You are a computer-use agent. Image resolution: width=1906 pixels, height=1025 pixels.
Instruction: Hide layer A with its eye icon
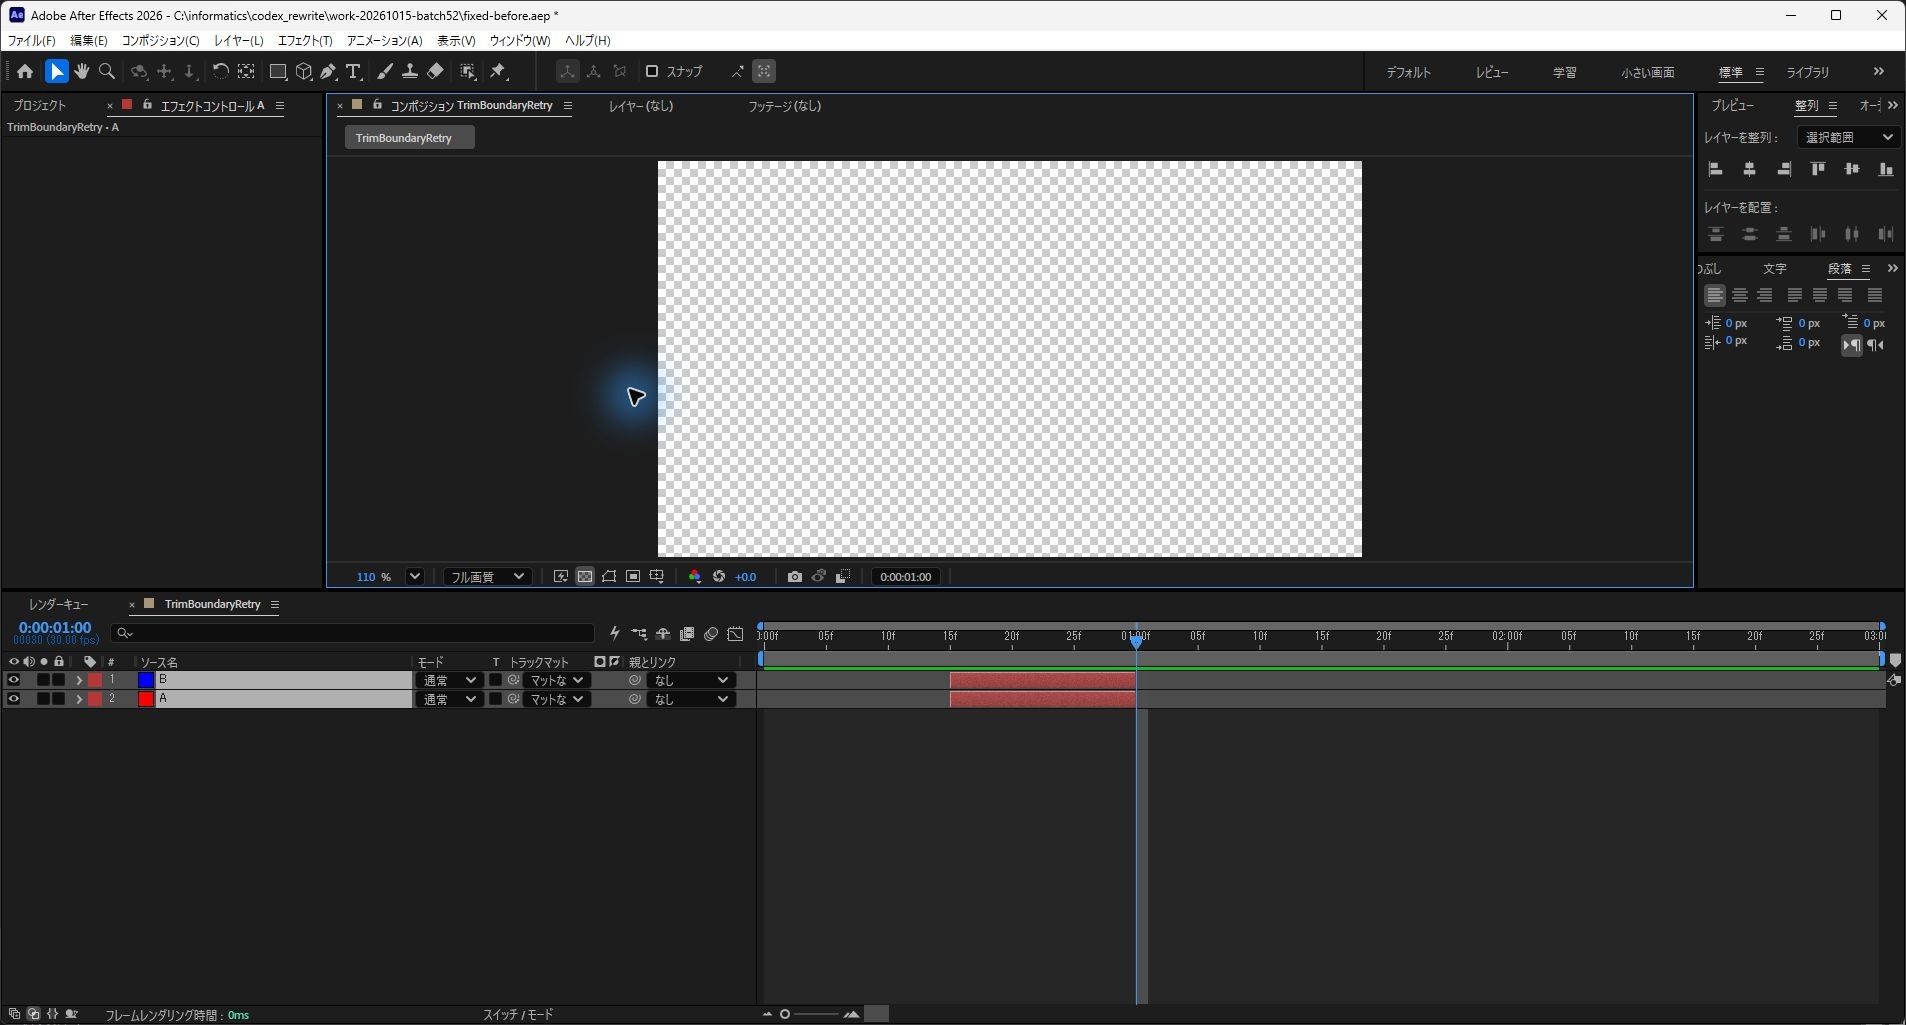[x=13, y=699]
